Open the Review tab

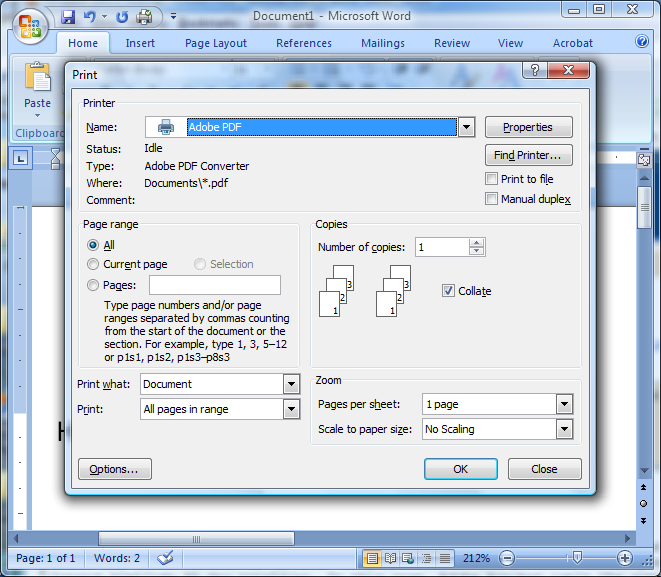point(452,43)
